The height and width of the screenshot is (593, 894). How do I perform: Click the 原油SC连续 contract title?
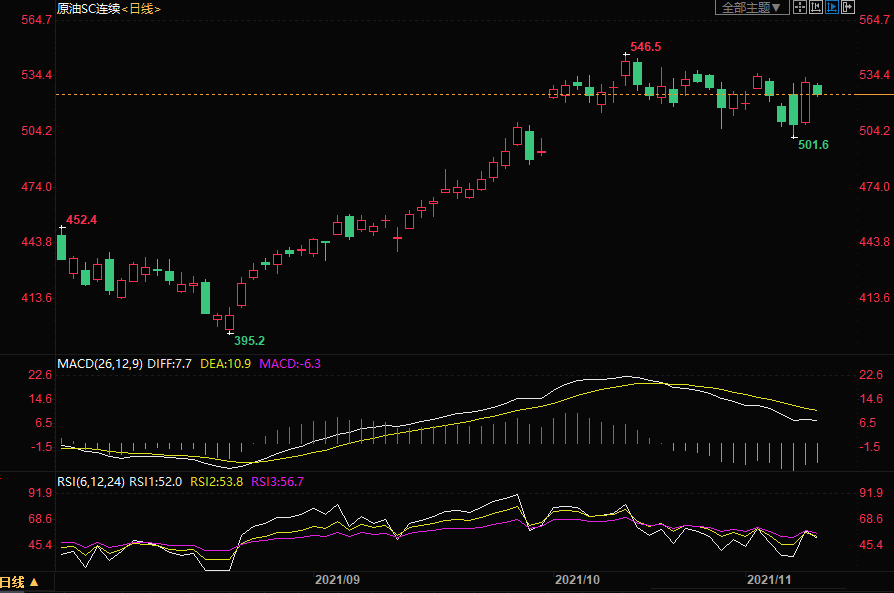tap(87, 8)
